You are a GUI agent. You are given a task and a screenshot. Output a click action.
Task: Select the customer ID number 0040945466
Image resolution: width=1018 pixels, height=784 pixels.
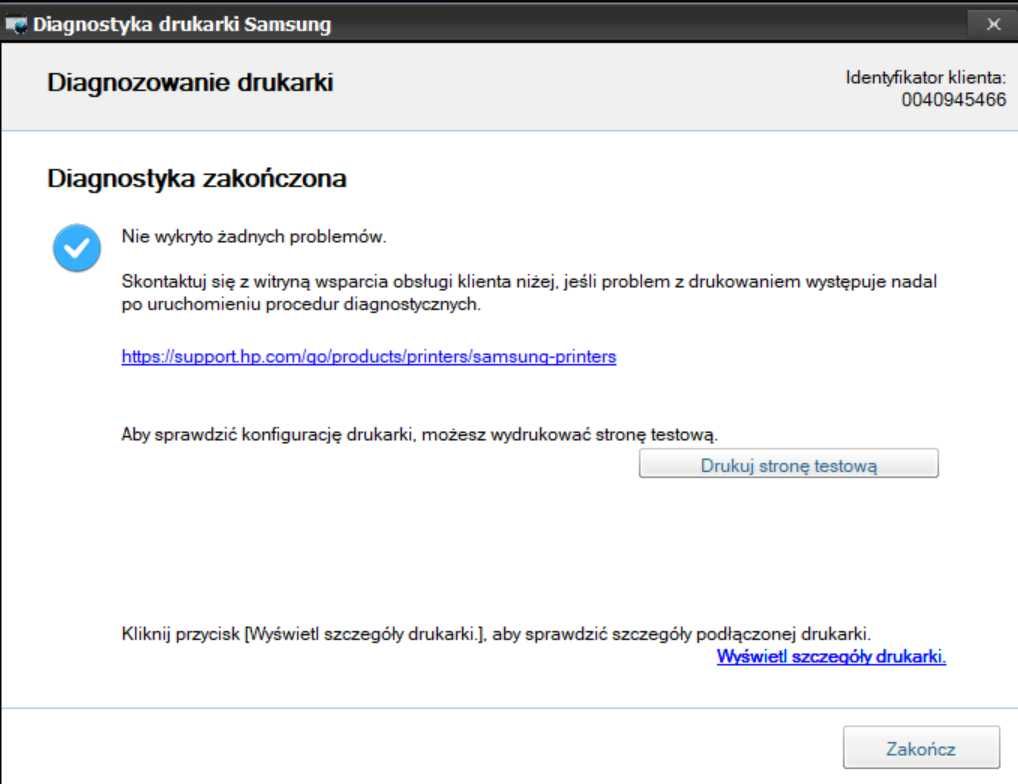point(953,99)
